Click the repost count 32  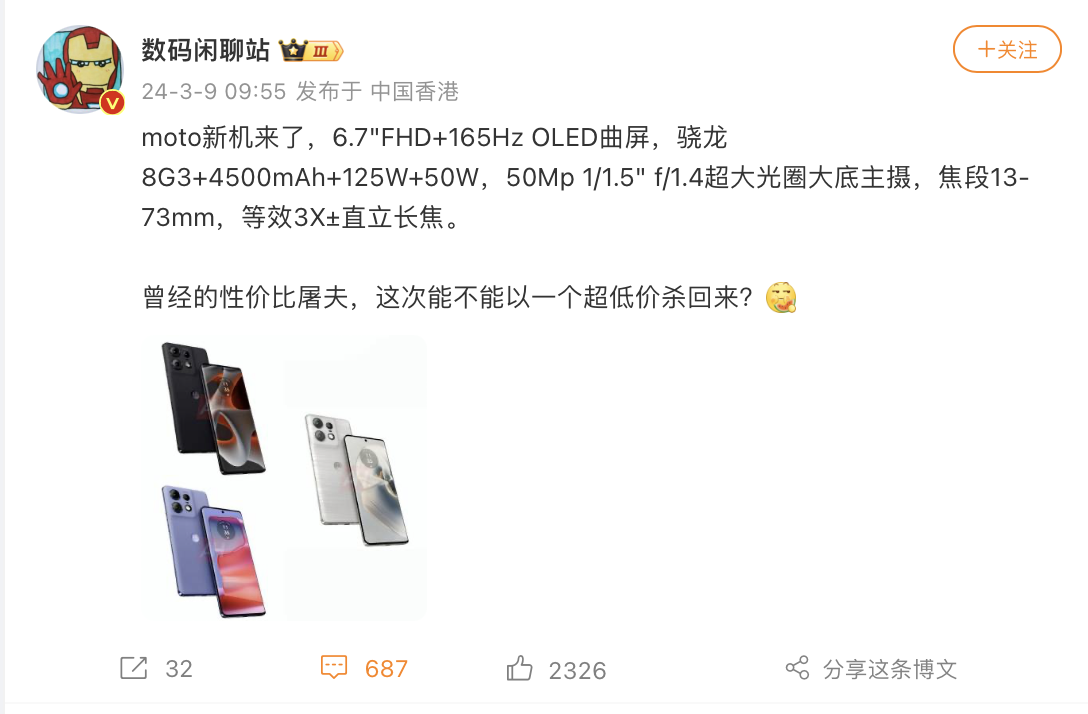(179, 669)
